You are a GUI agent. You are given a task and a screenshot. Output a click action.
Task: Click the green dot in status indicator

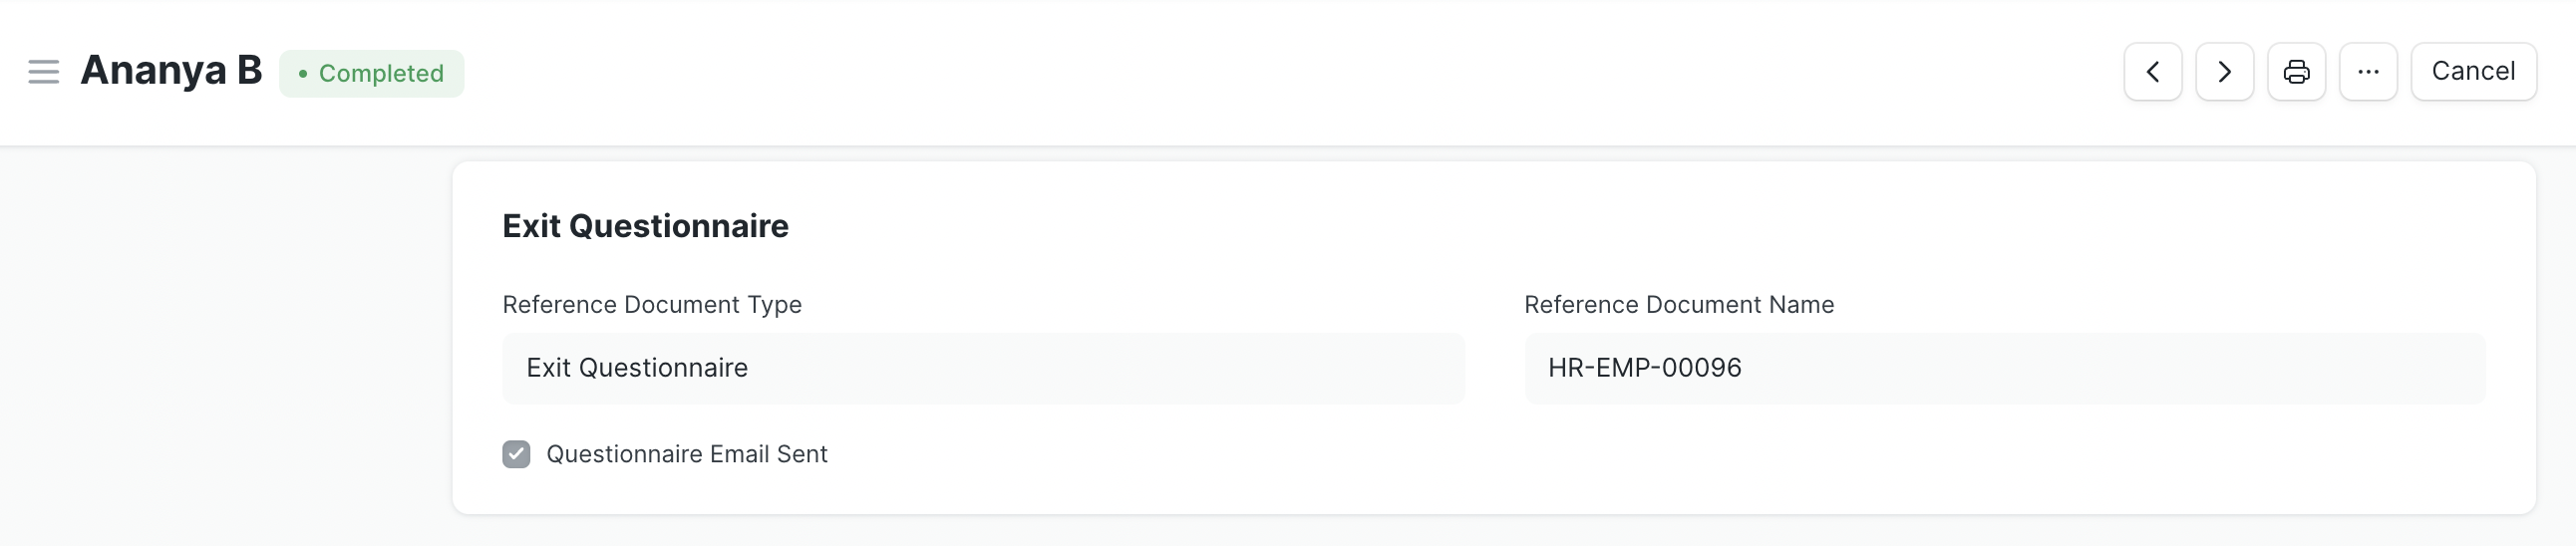[303, 74]
